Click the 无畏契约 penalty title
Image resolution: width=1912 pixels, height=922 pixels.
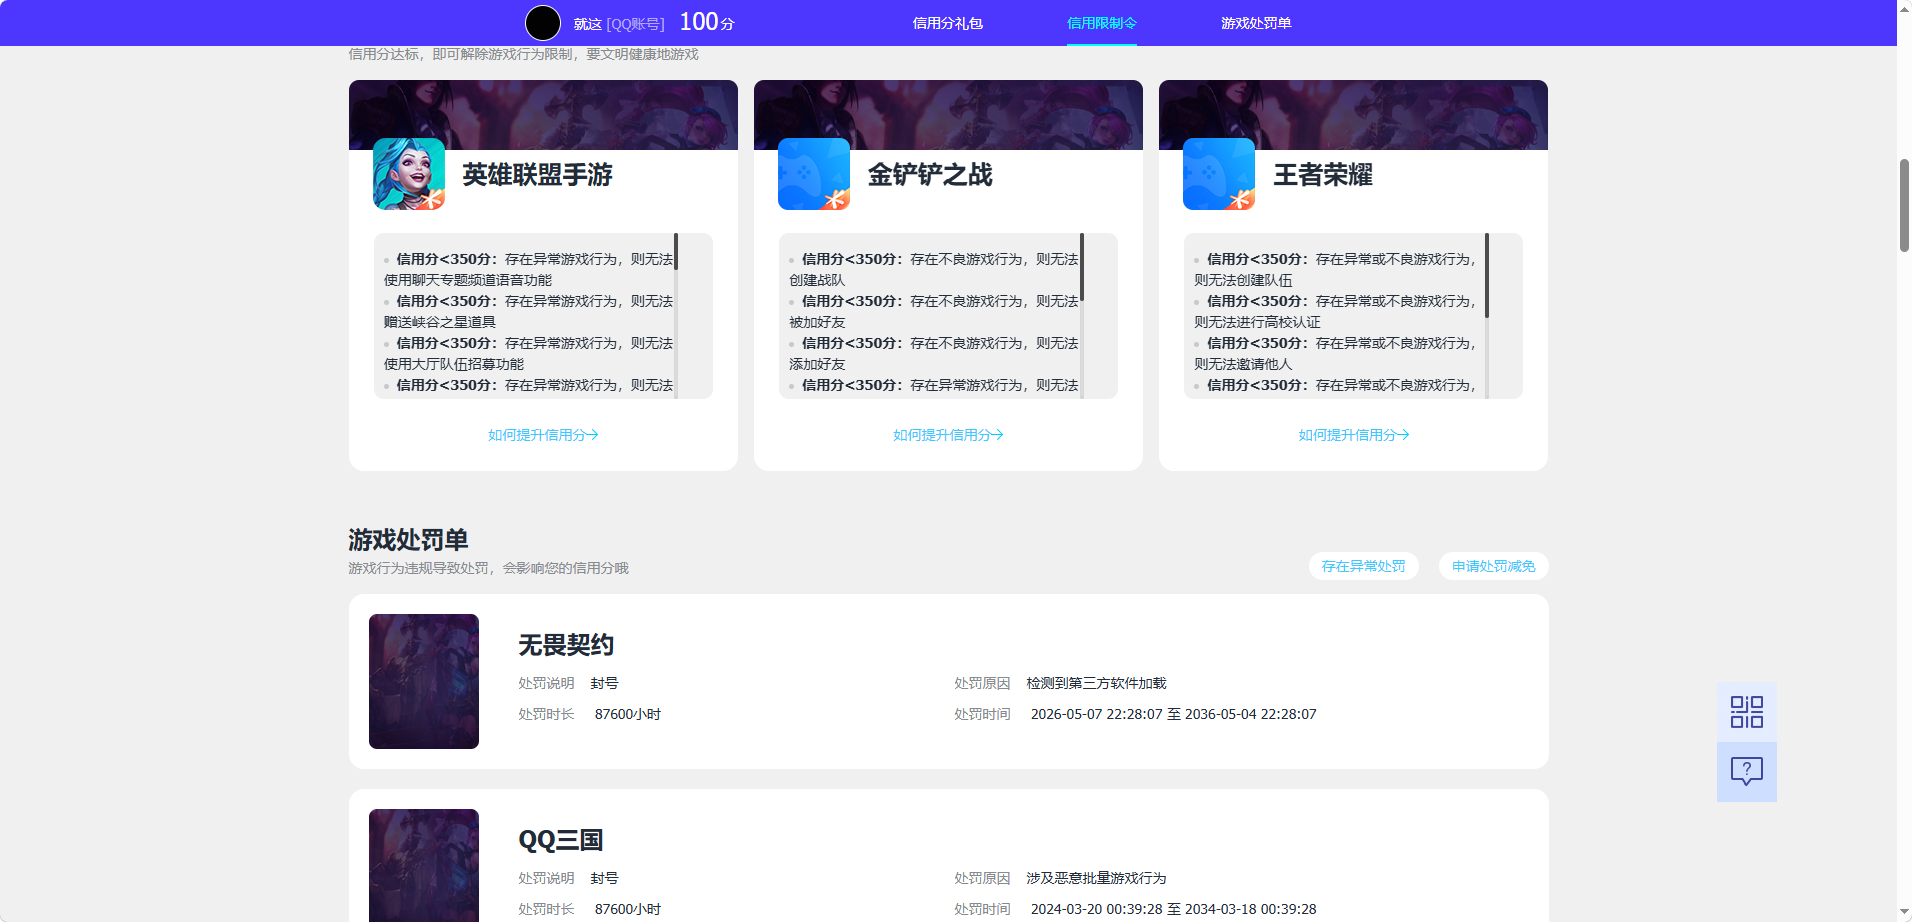point(566,645)
